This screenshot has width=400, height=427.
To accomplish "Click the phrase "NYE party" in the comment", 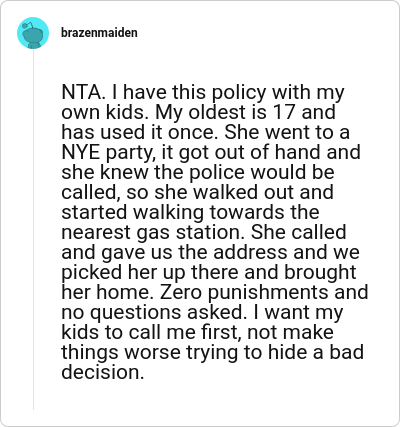I will (x=109, y=153).
